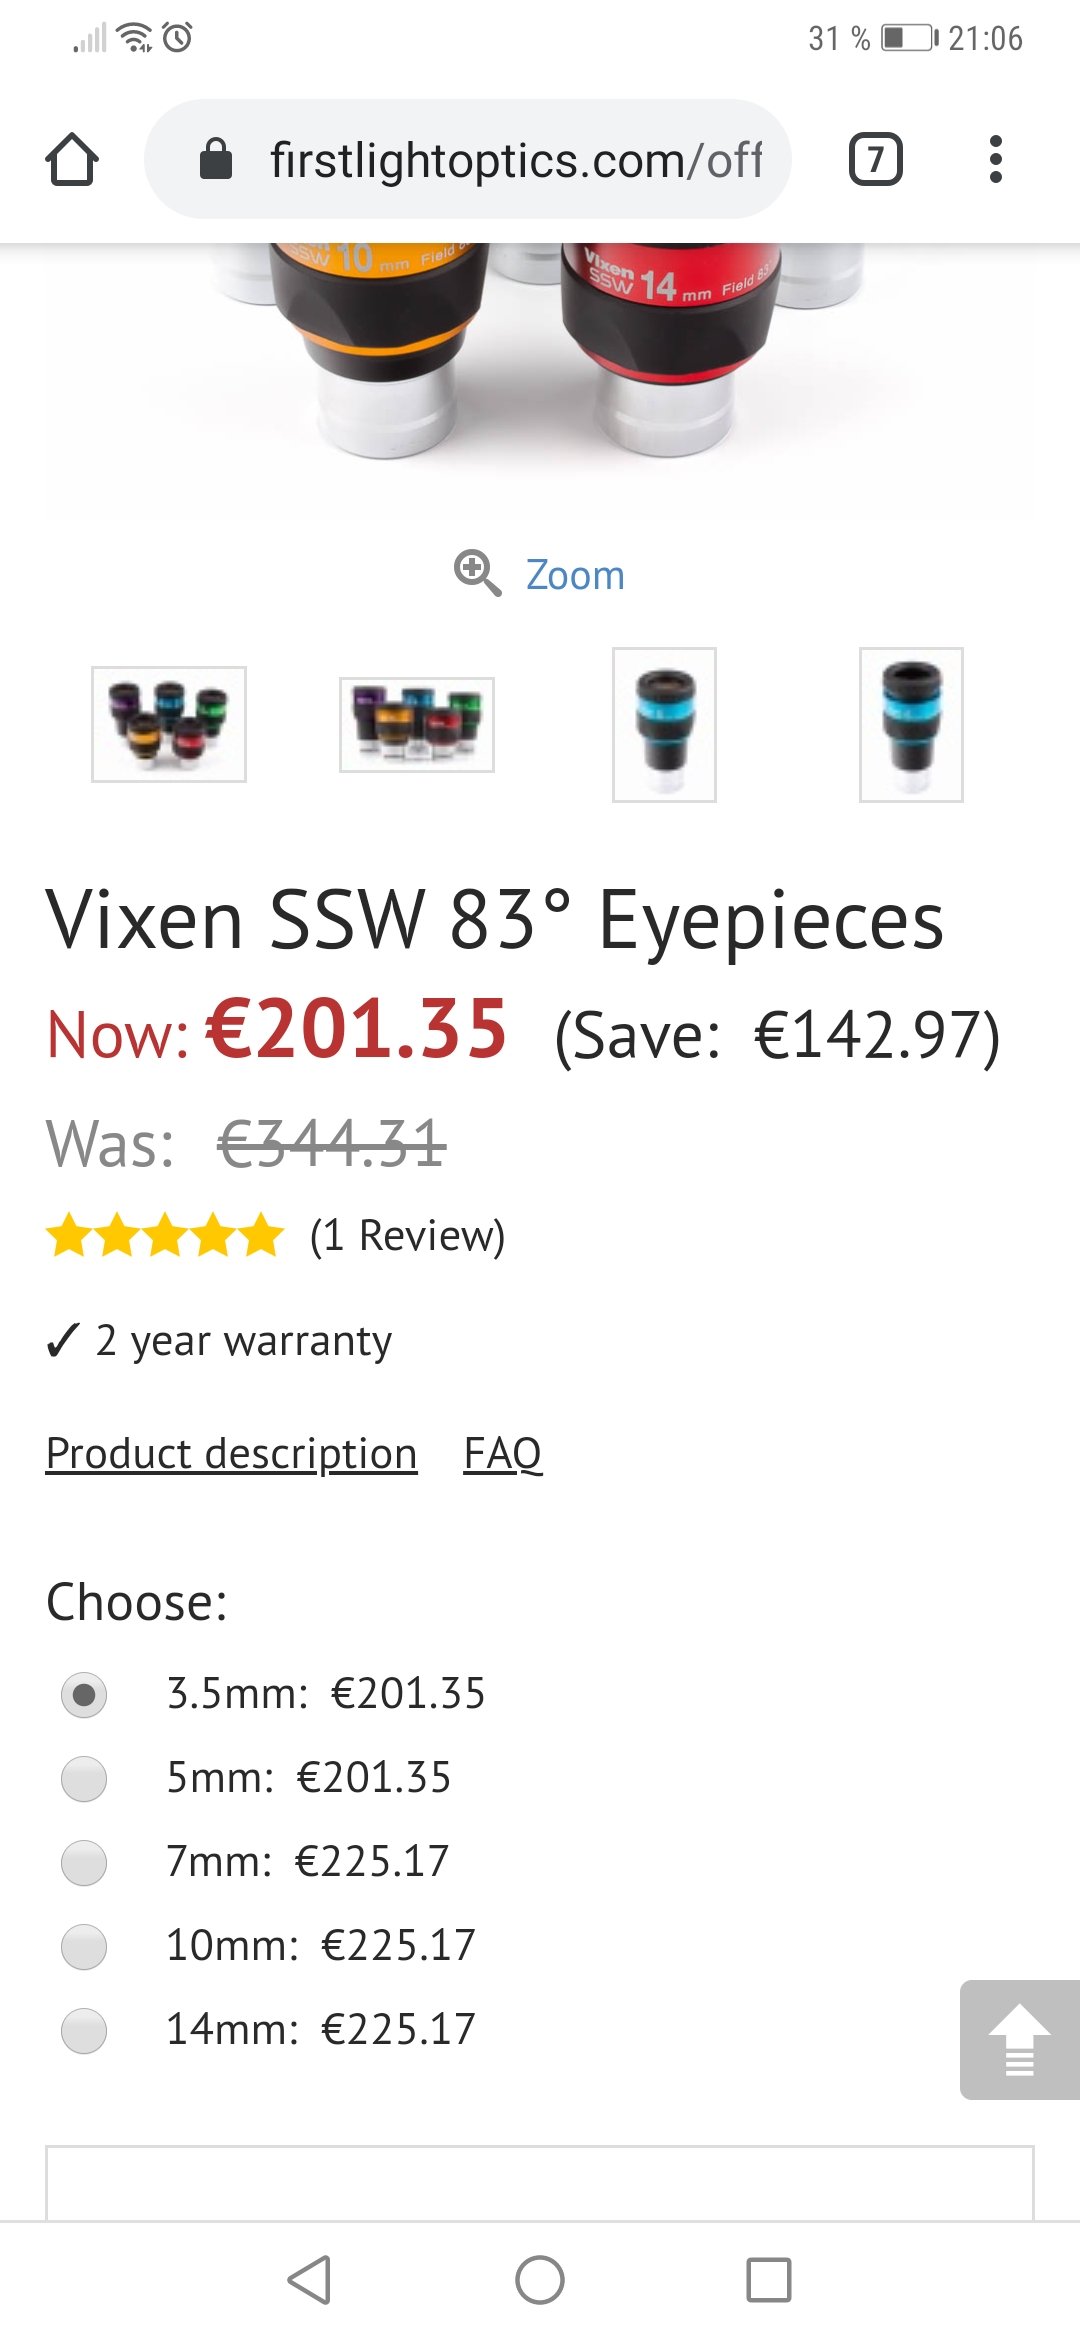View the first multicolor eyepieces thumbnail

pos(169,724)
